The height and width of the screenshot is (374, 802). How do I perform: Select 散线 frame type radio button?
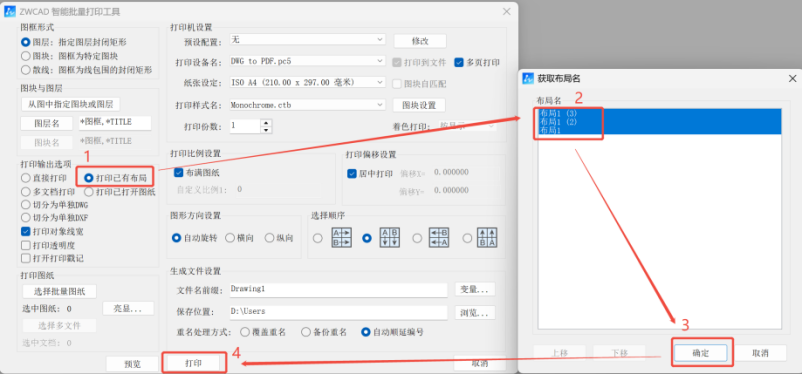click(25, 70)
